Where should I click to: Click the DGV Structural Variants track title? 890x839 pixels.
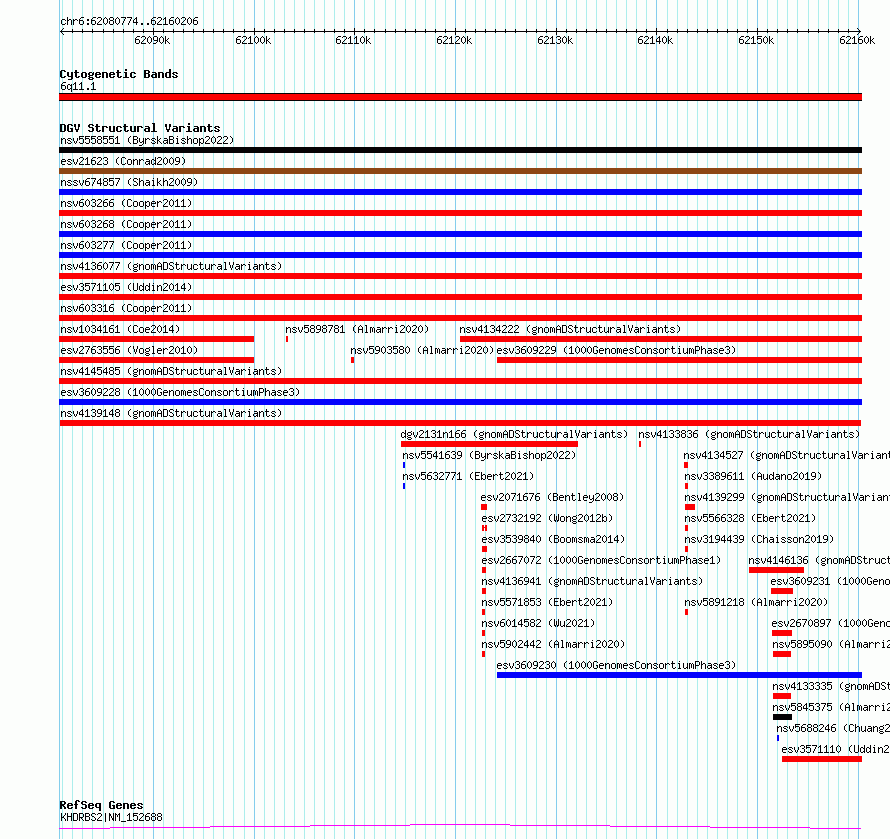tap(140, 128)
